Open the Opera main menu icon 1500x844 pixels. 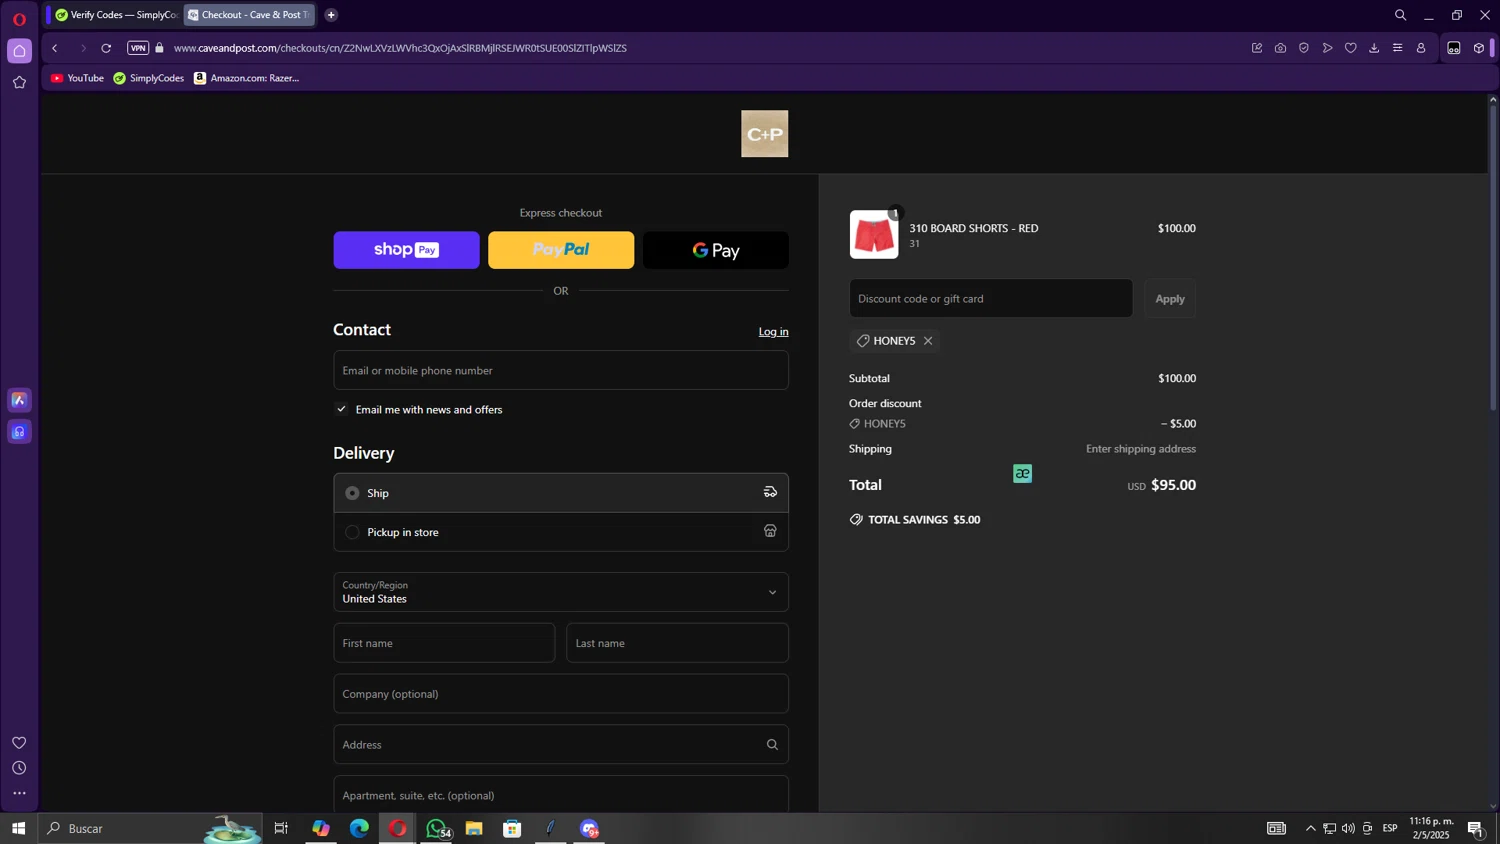[x=19, y=19]
